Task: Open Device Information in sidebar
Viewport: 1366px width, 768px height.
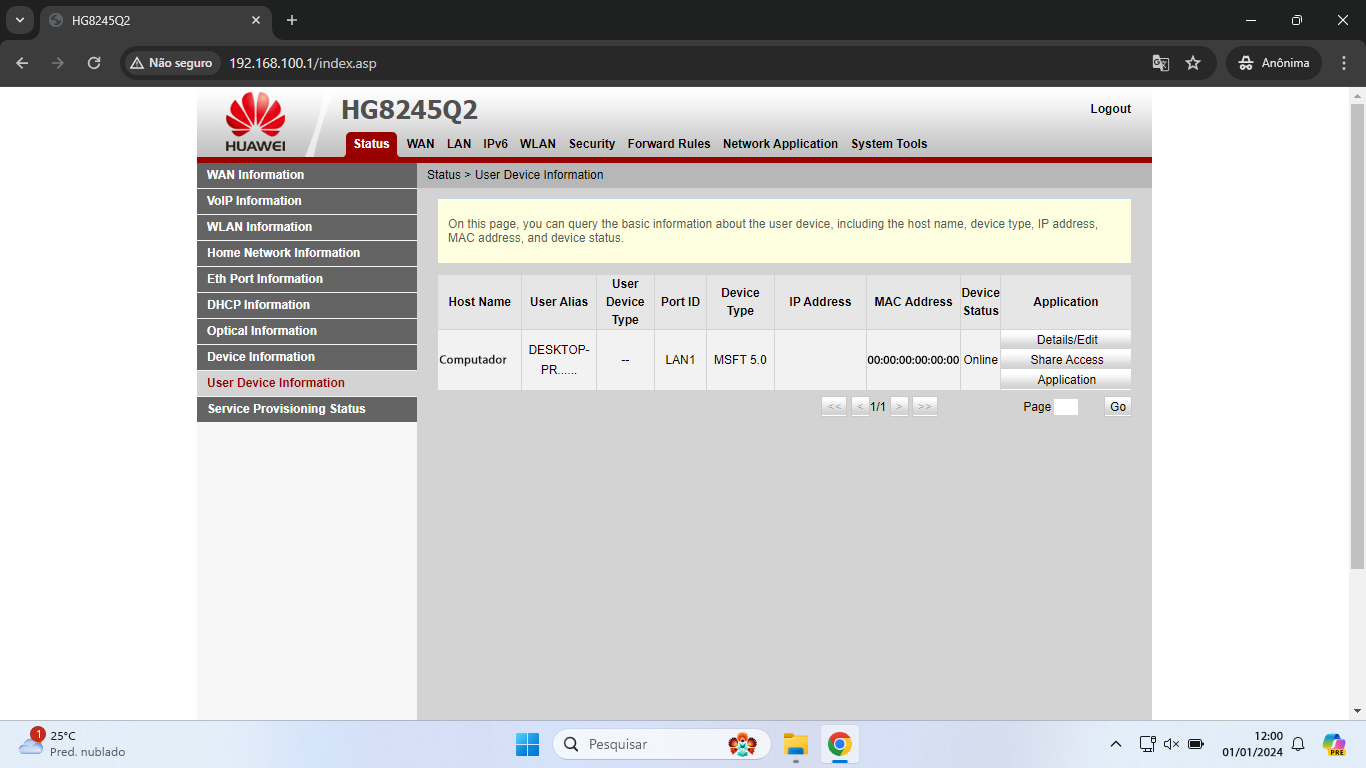Action: tap(307, 357)
